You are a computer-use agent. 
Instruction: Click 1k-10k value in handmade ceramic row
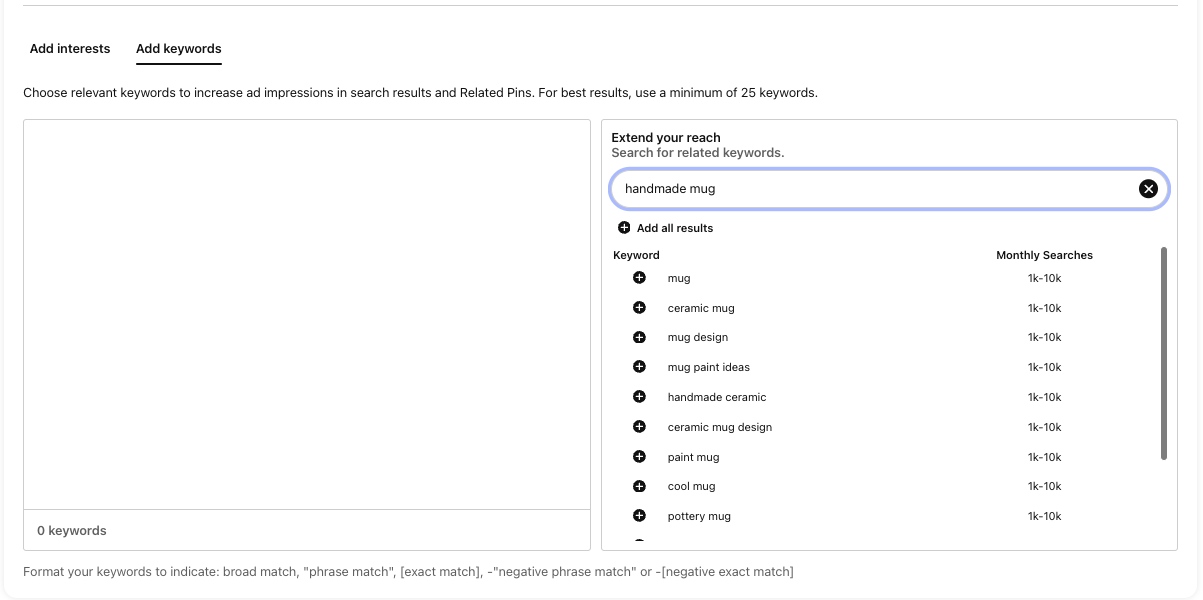pyautogui.click(x=1044, y=397)
